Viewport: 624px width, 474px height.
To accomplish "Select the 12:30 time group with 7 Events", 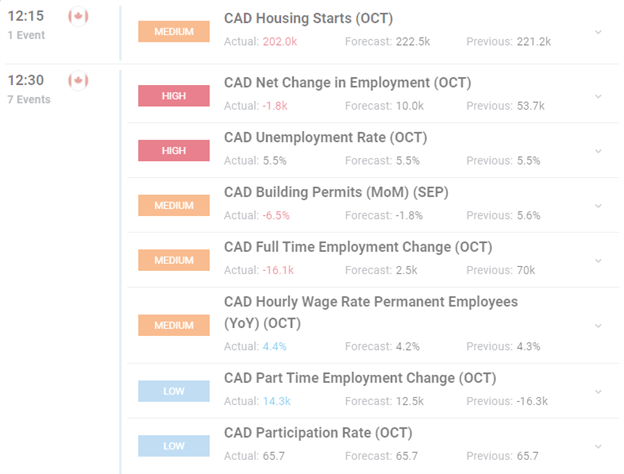I will pos(29,89).
